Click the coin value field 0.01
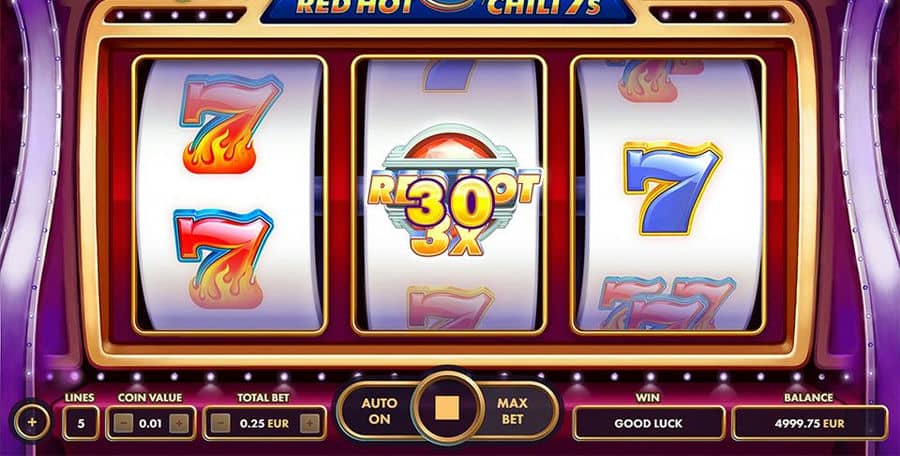This screenshot has width=900, height=456. coord(150,424)
